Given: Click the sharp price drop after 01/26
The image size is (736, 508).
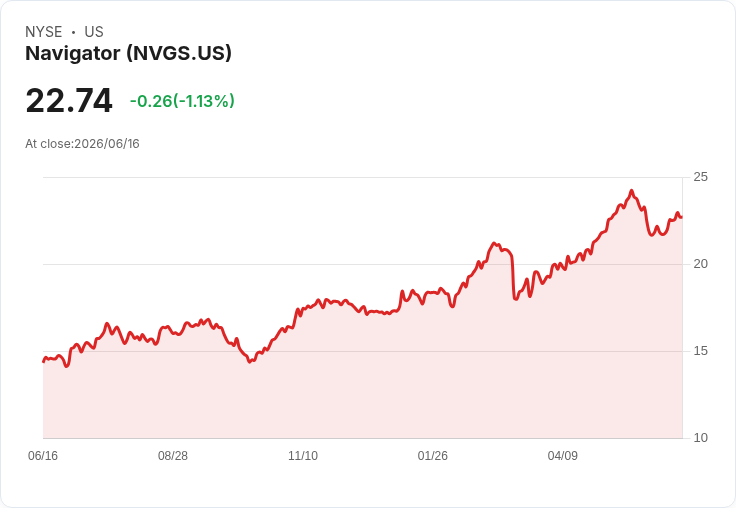Looking at the screenshot, I should coord(513,277).
